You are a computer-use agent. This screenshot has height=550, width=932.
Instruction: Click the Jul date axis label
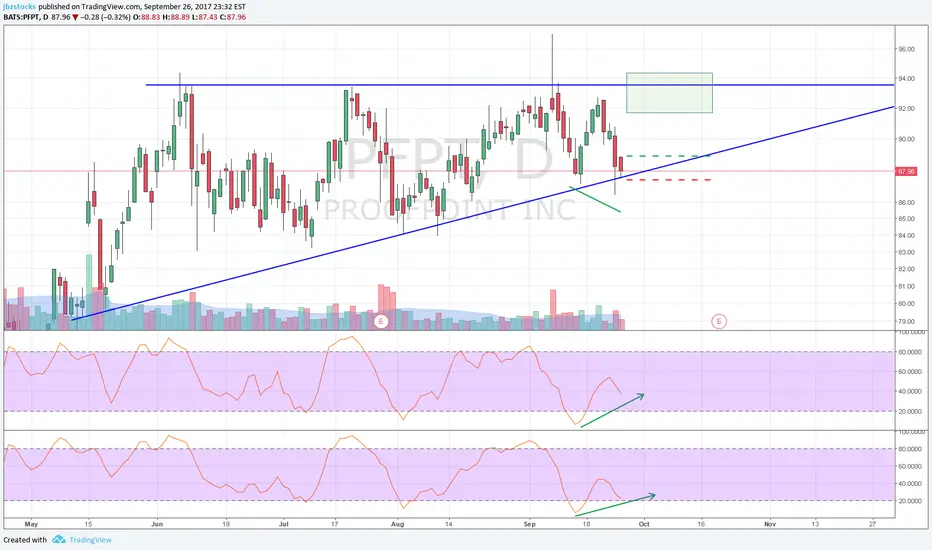pyautogui.click(x=284, y=524)
